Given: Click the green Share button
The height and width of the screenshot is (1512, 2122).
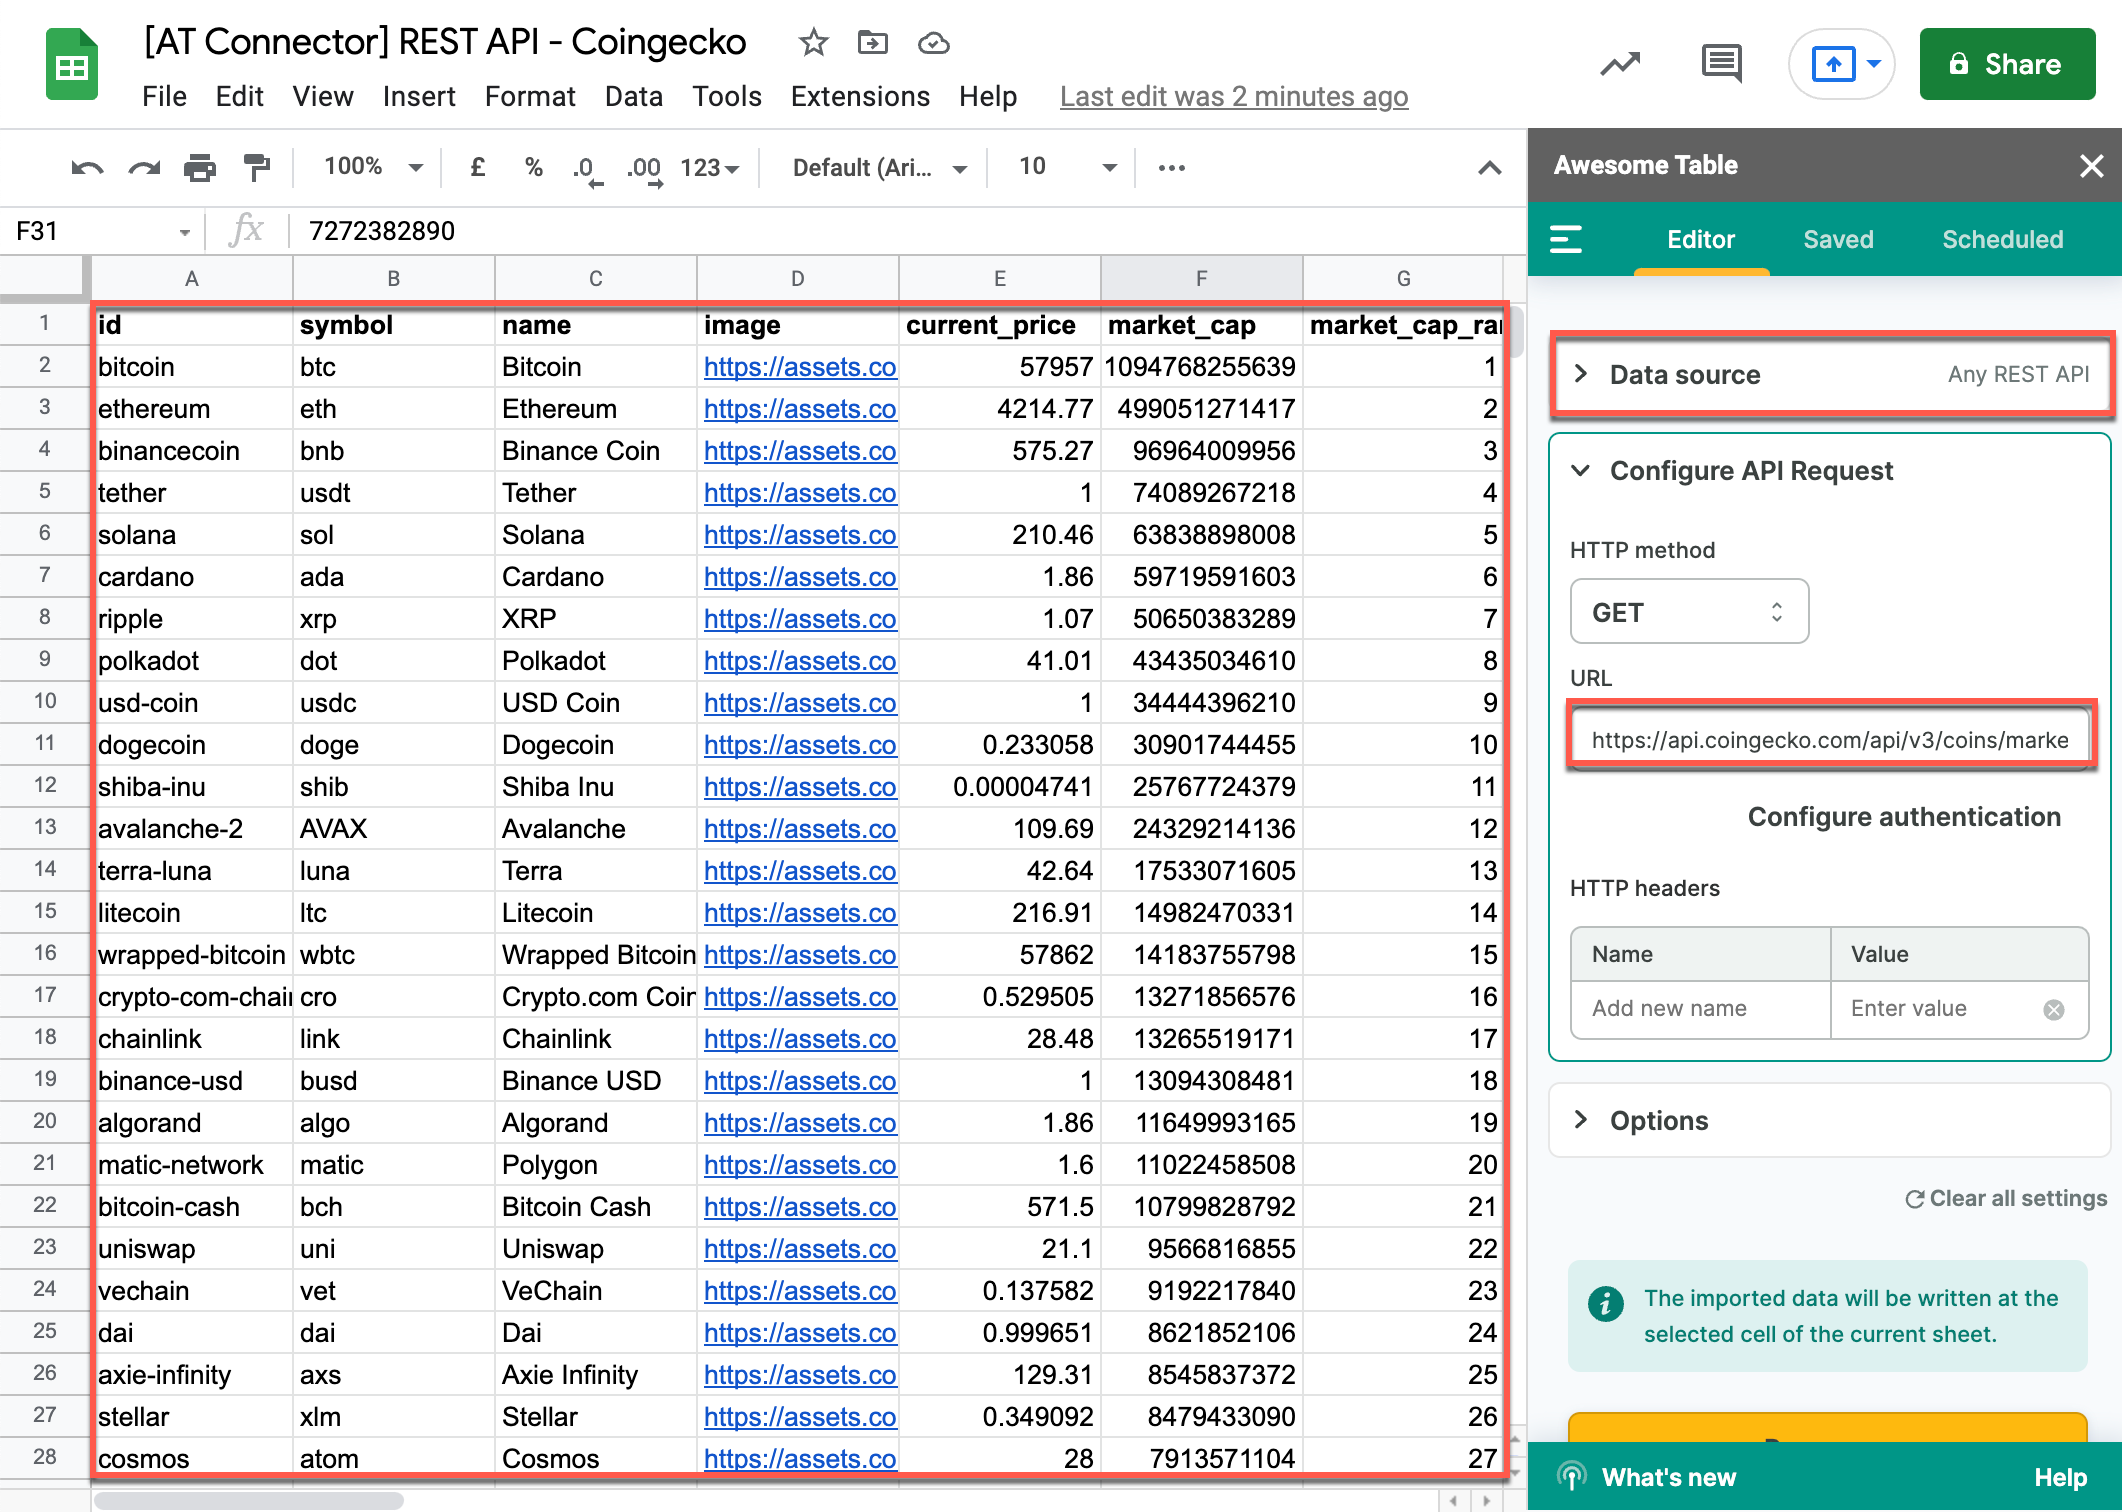Looking at the screenshot, I should tap(2007, 64).
